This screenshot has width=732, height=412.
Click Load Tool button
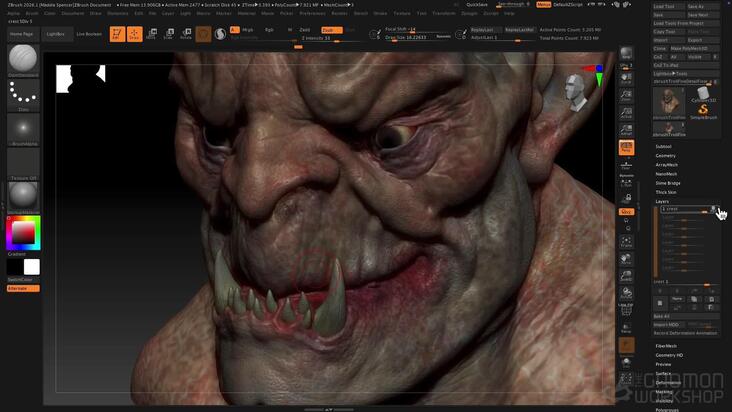pos(669,7)
